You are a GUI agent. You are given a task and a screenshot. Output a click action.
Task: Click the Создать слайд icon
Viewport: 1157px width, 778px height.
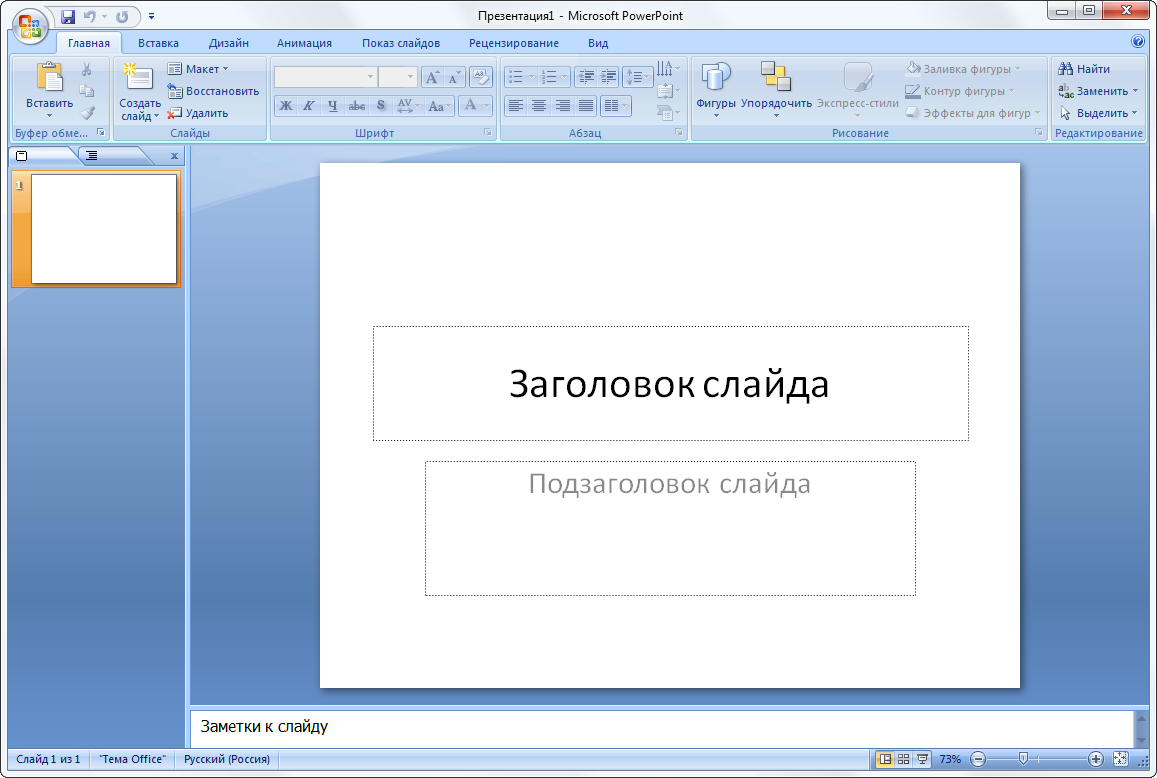(x=138, y=78)
